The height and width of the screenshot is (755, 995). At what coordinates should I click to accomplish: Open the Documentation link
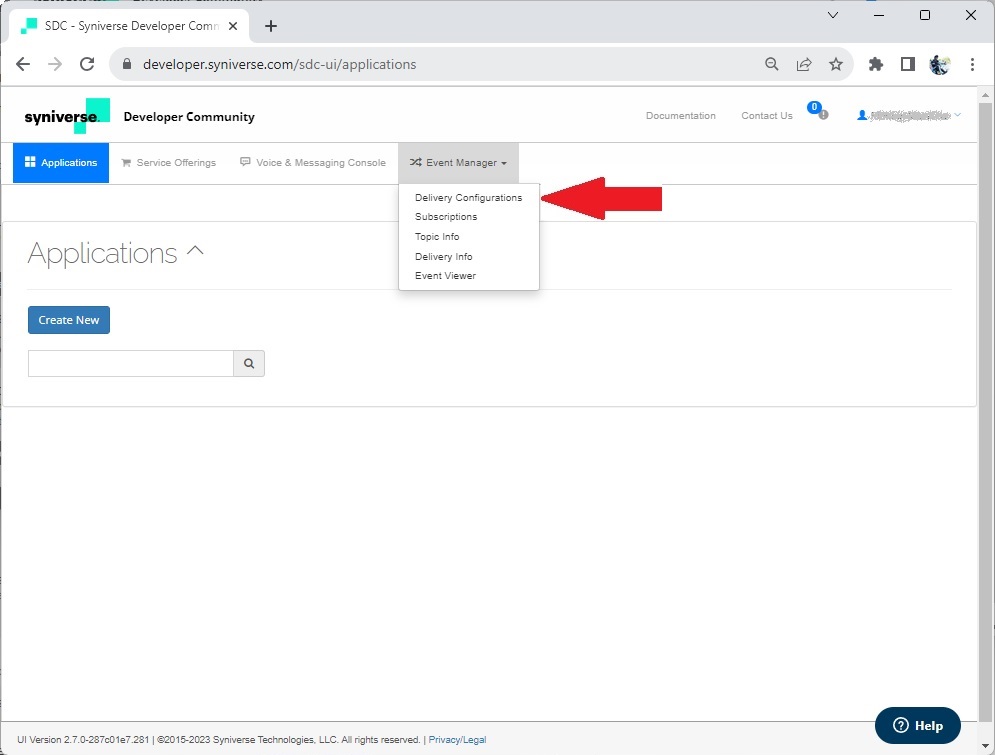click(680, 115)
